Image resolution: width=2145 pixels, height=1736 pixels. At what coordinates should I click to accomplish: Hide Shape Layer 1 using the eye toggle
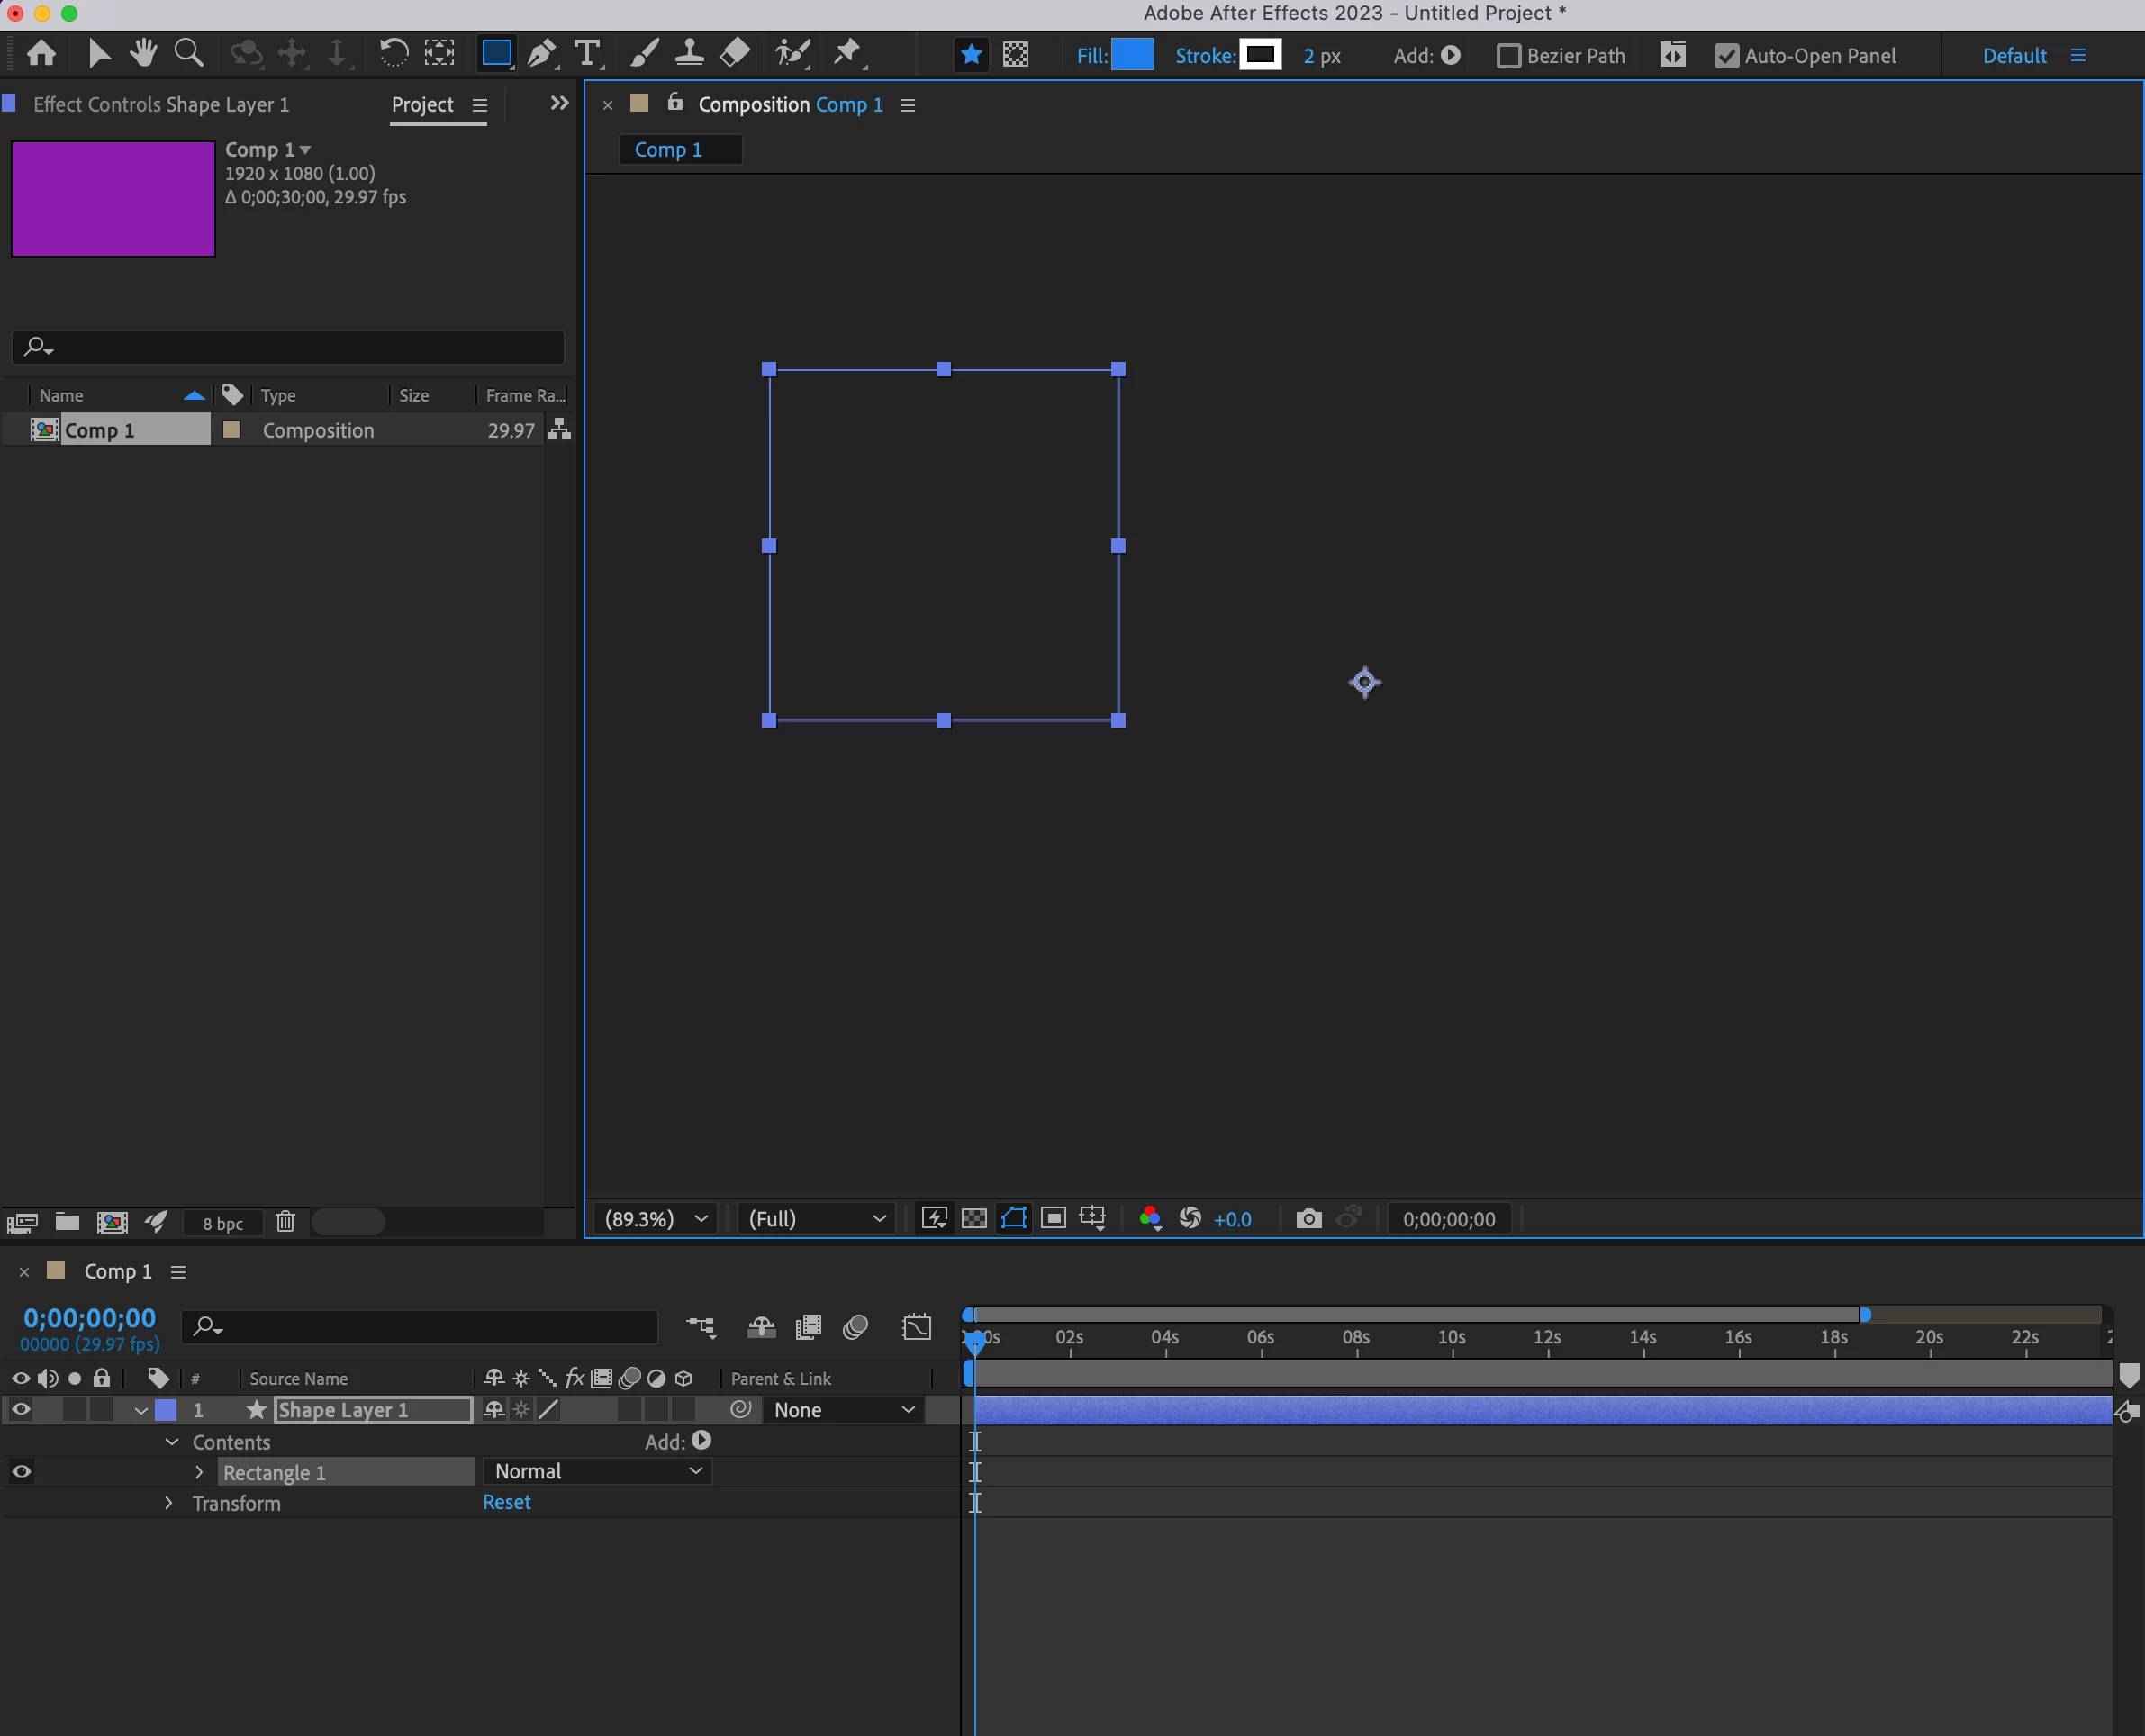point(21,1410)
